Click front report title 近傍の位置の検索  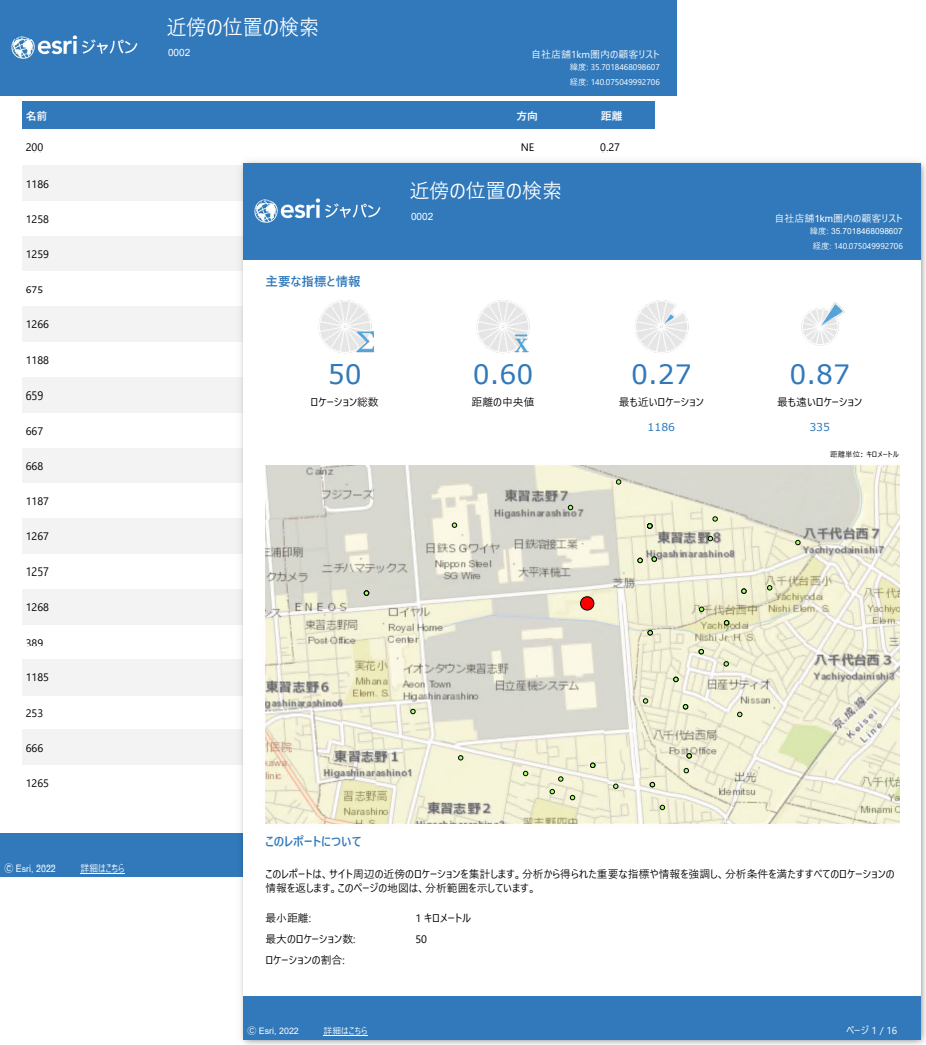coord(485,191)
